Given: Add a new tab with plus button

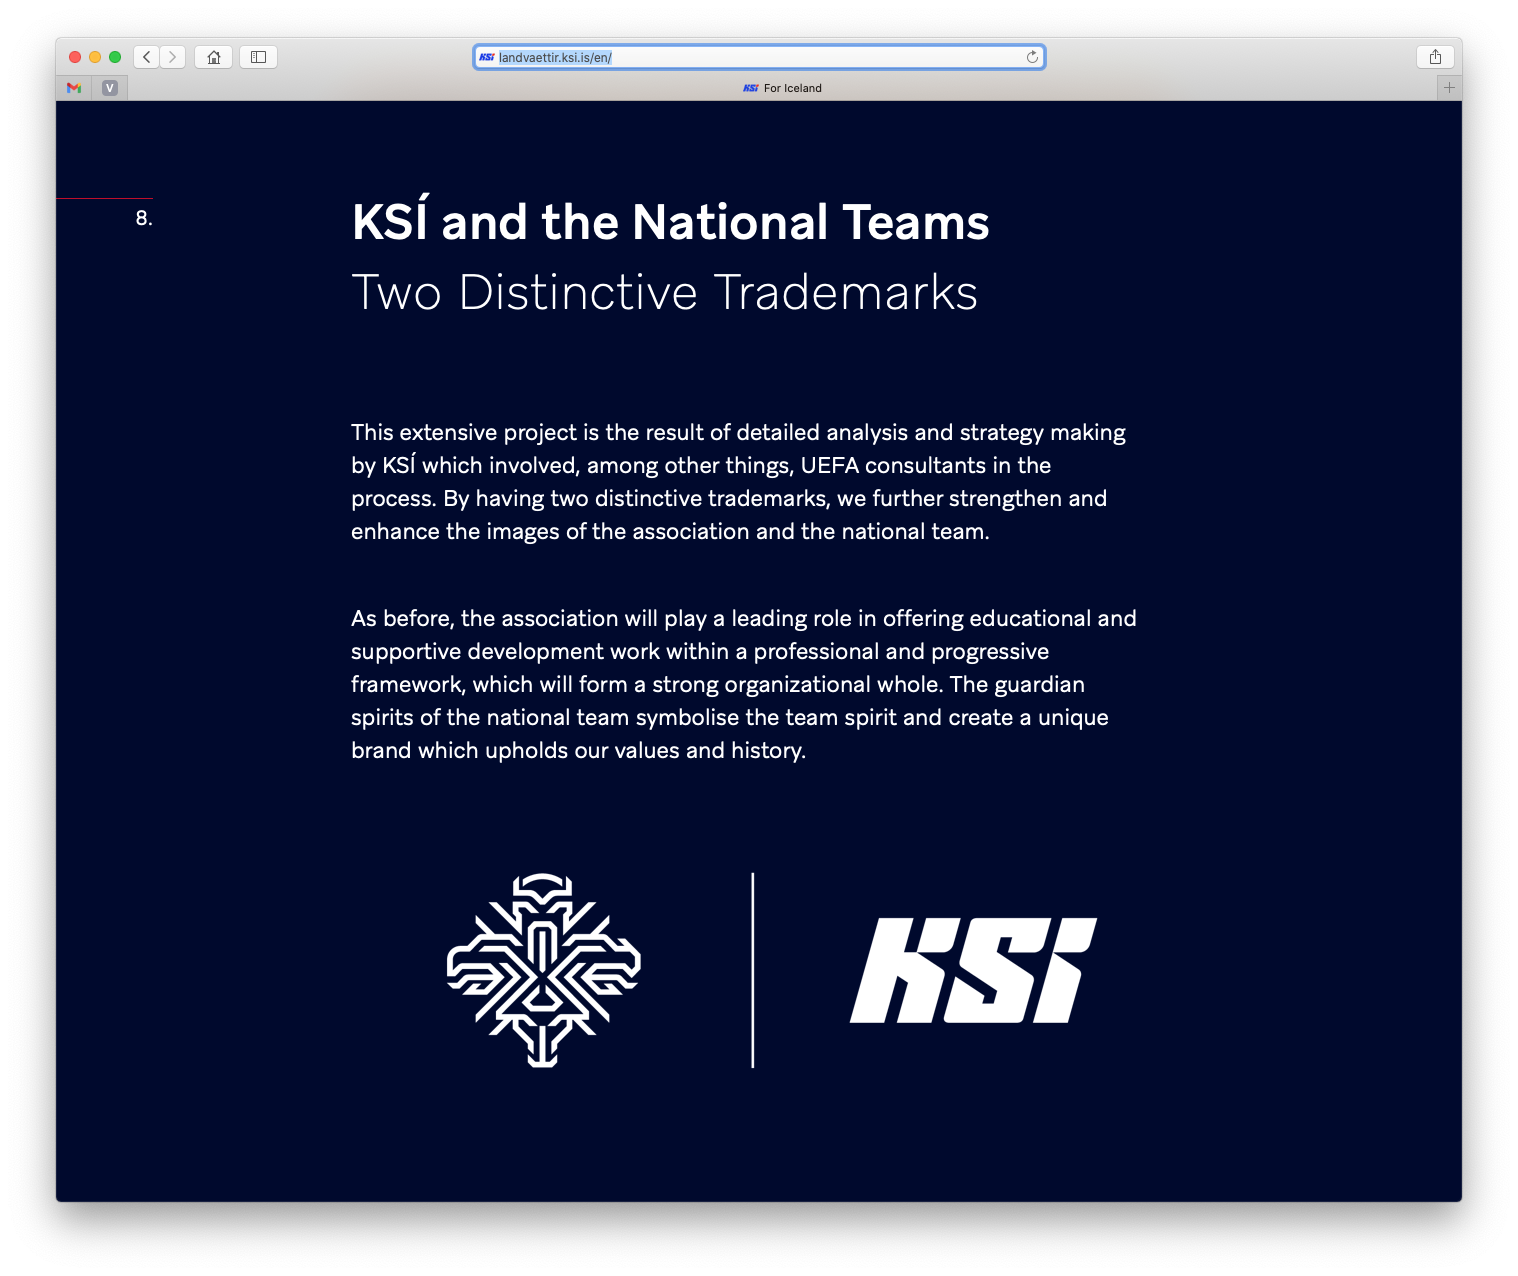Looking at the screenshot, I should click(1449, 88).
